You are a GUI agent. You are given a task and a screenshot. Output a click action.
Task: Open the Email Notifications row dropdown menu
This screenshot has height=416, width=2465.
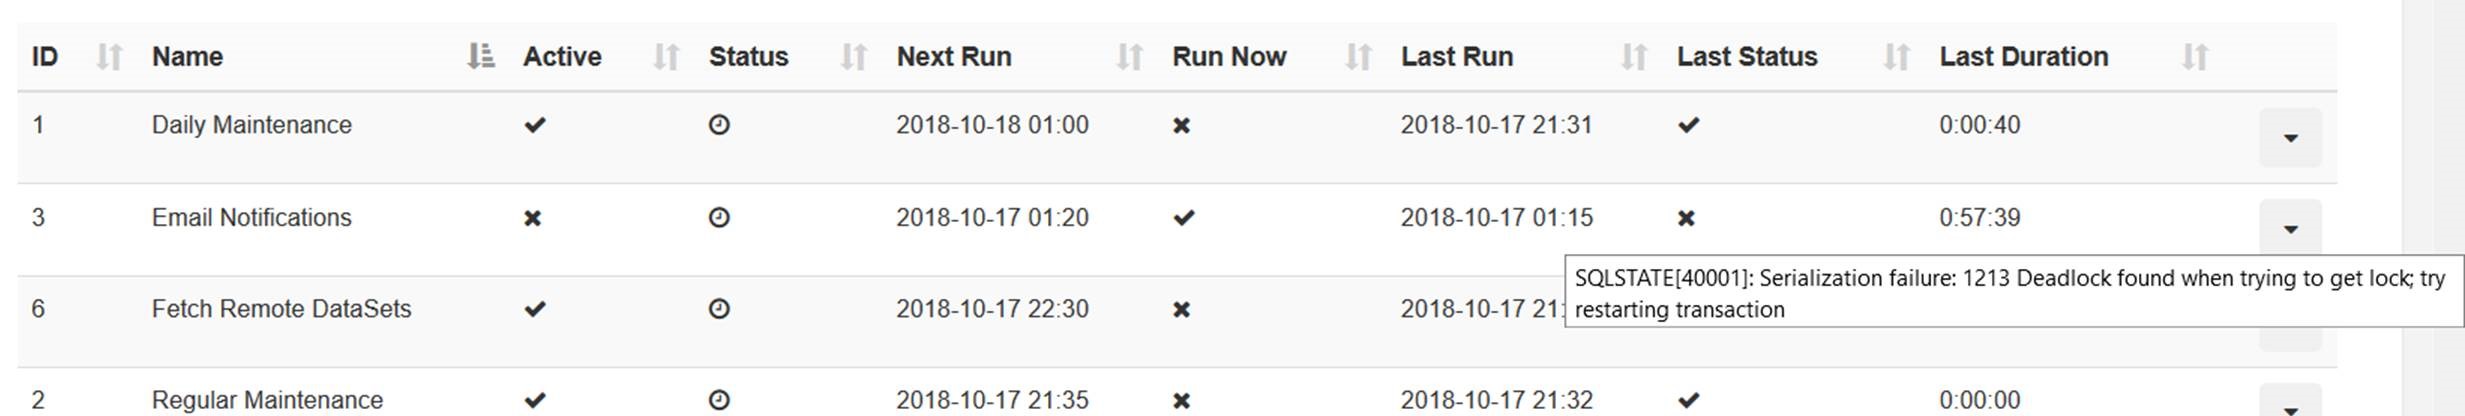click(2290, 229)
